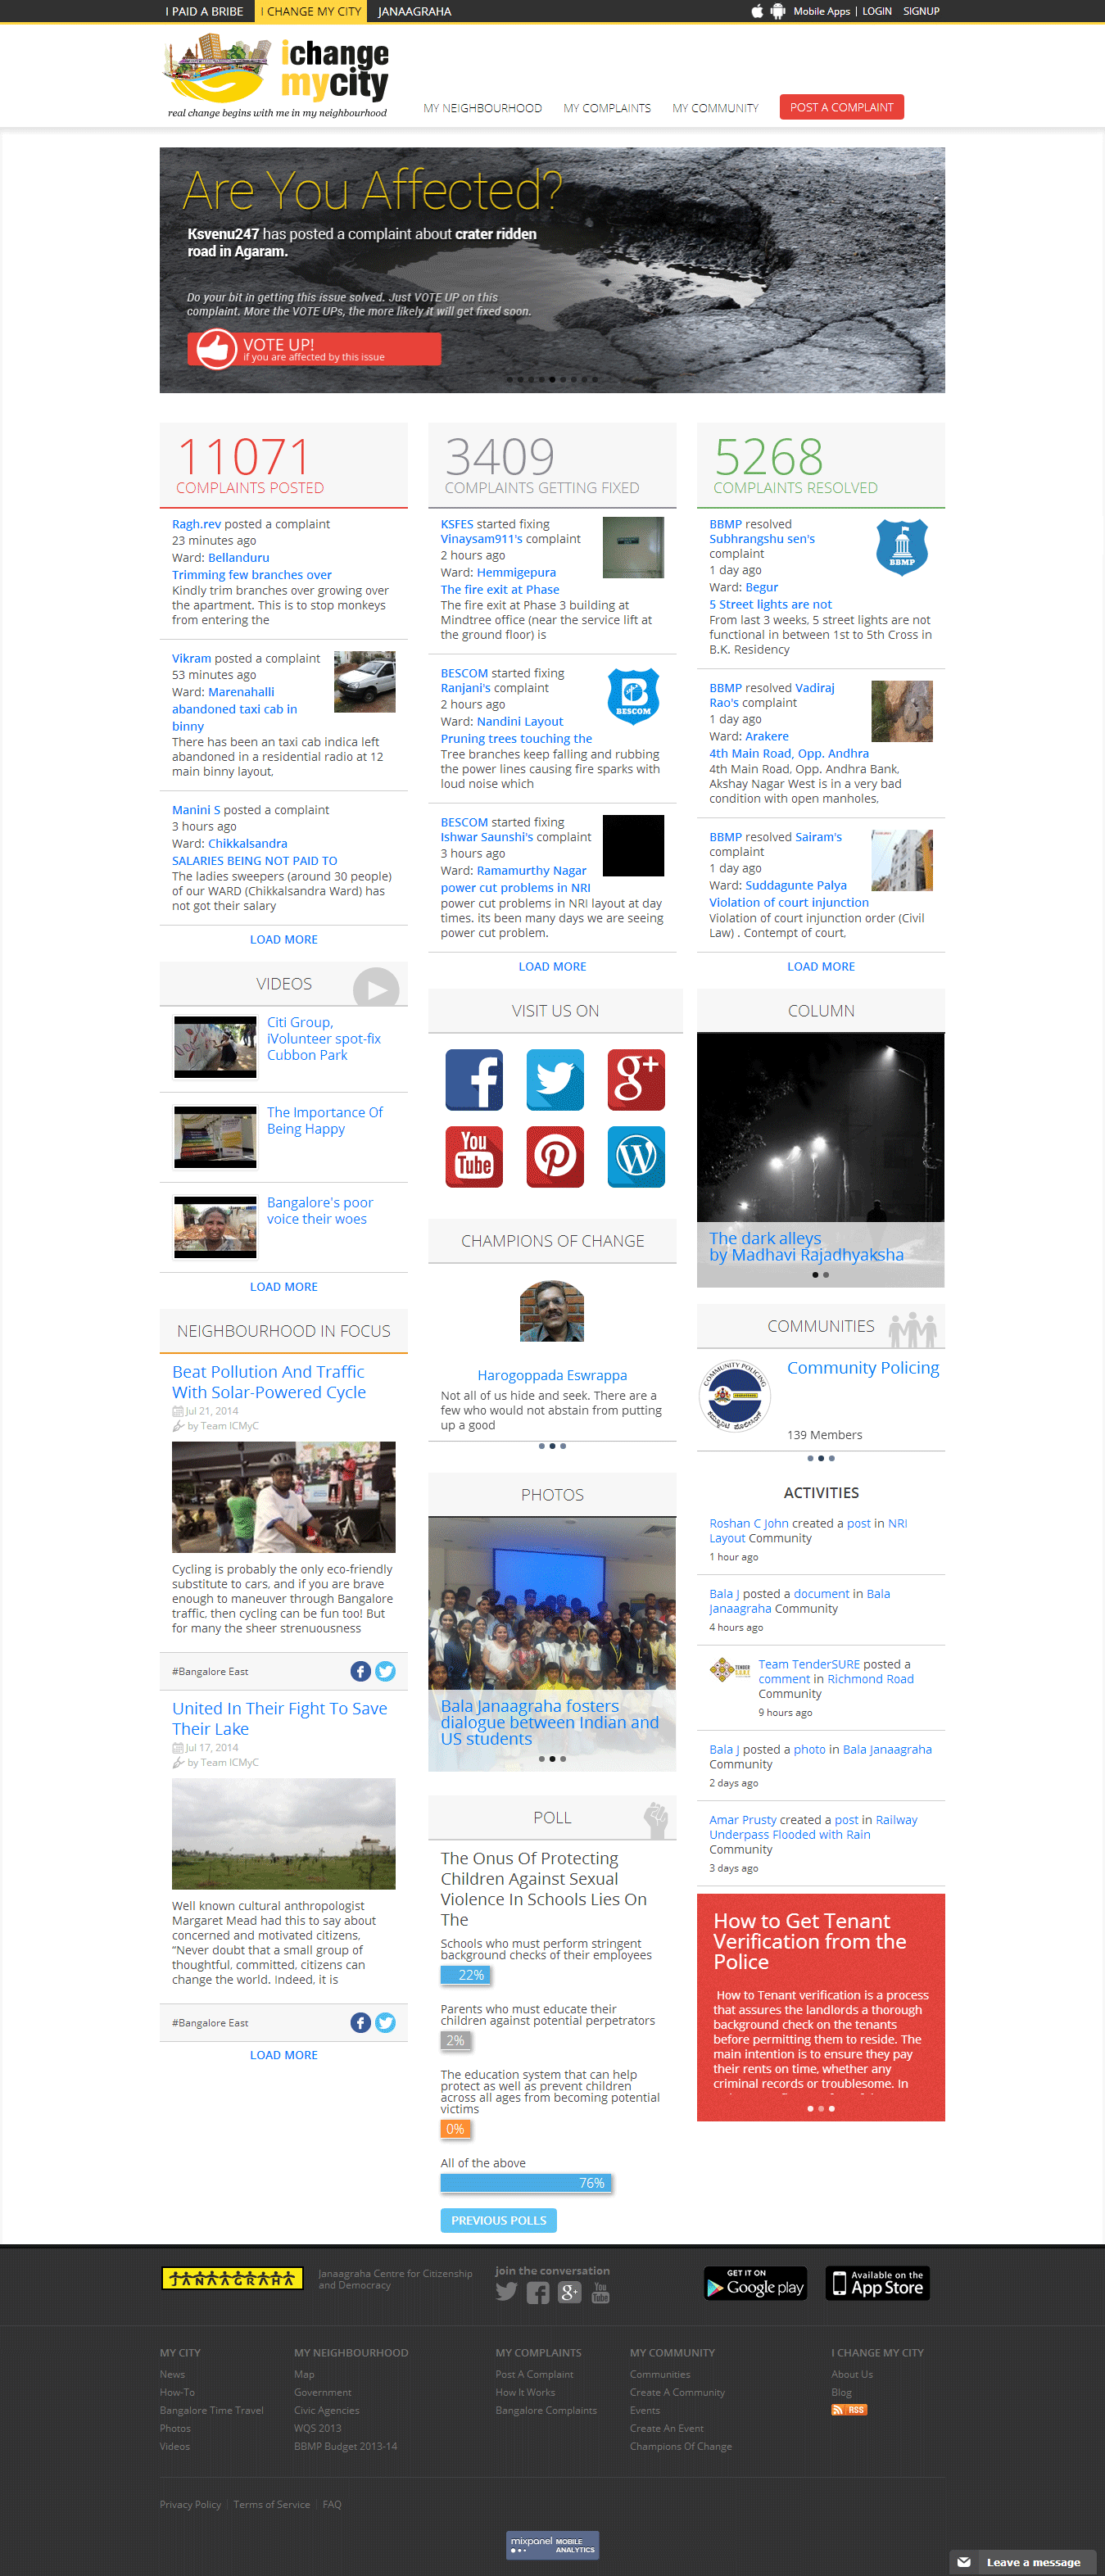Click the Apple mobile app icon in top bar

[757, 11]
